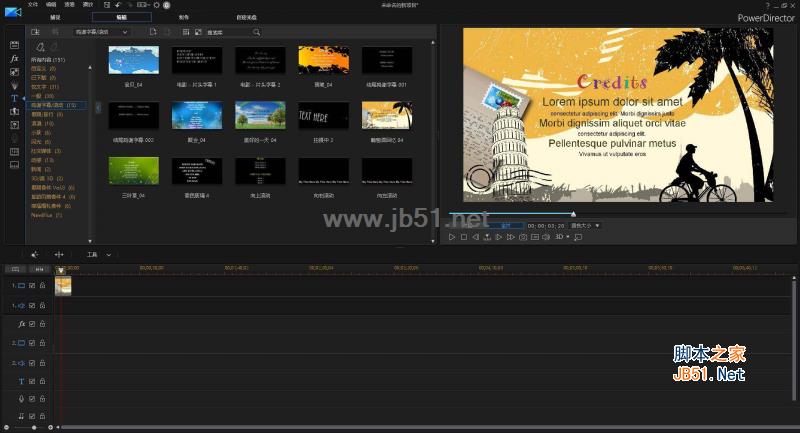Image resolution: width=800 pixels, height=433 pixels.
Task: Click the undo arrow in top bar
Action: click(118, 5)
